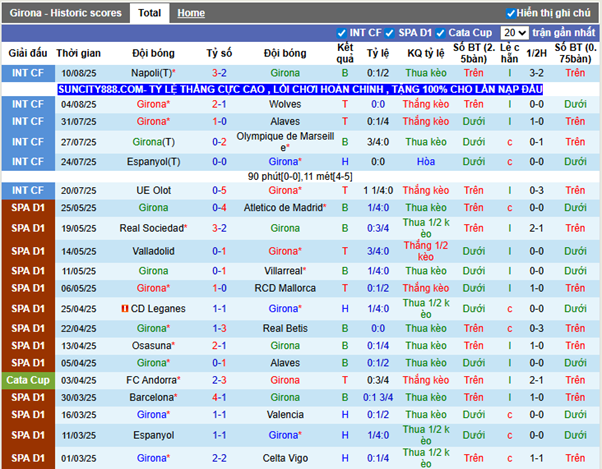Click the Girona - Historic scores title
Image resolution: width=602 pixels, height=469 pixels.
coord(65,13)
